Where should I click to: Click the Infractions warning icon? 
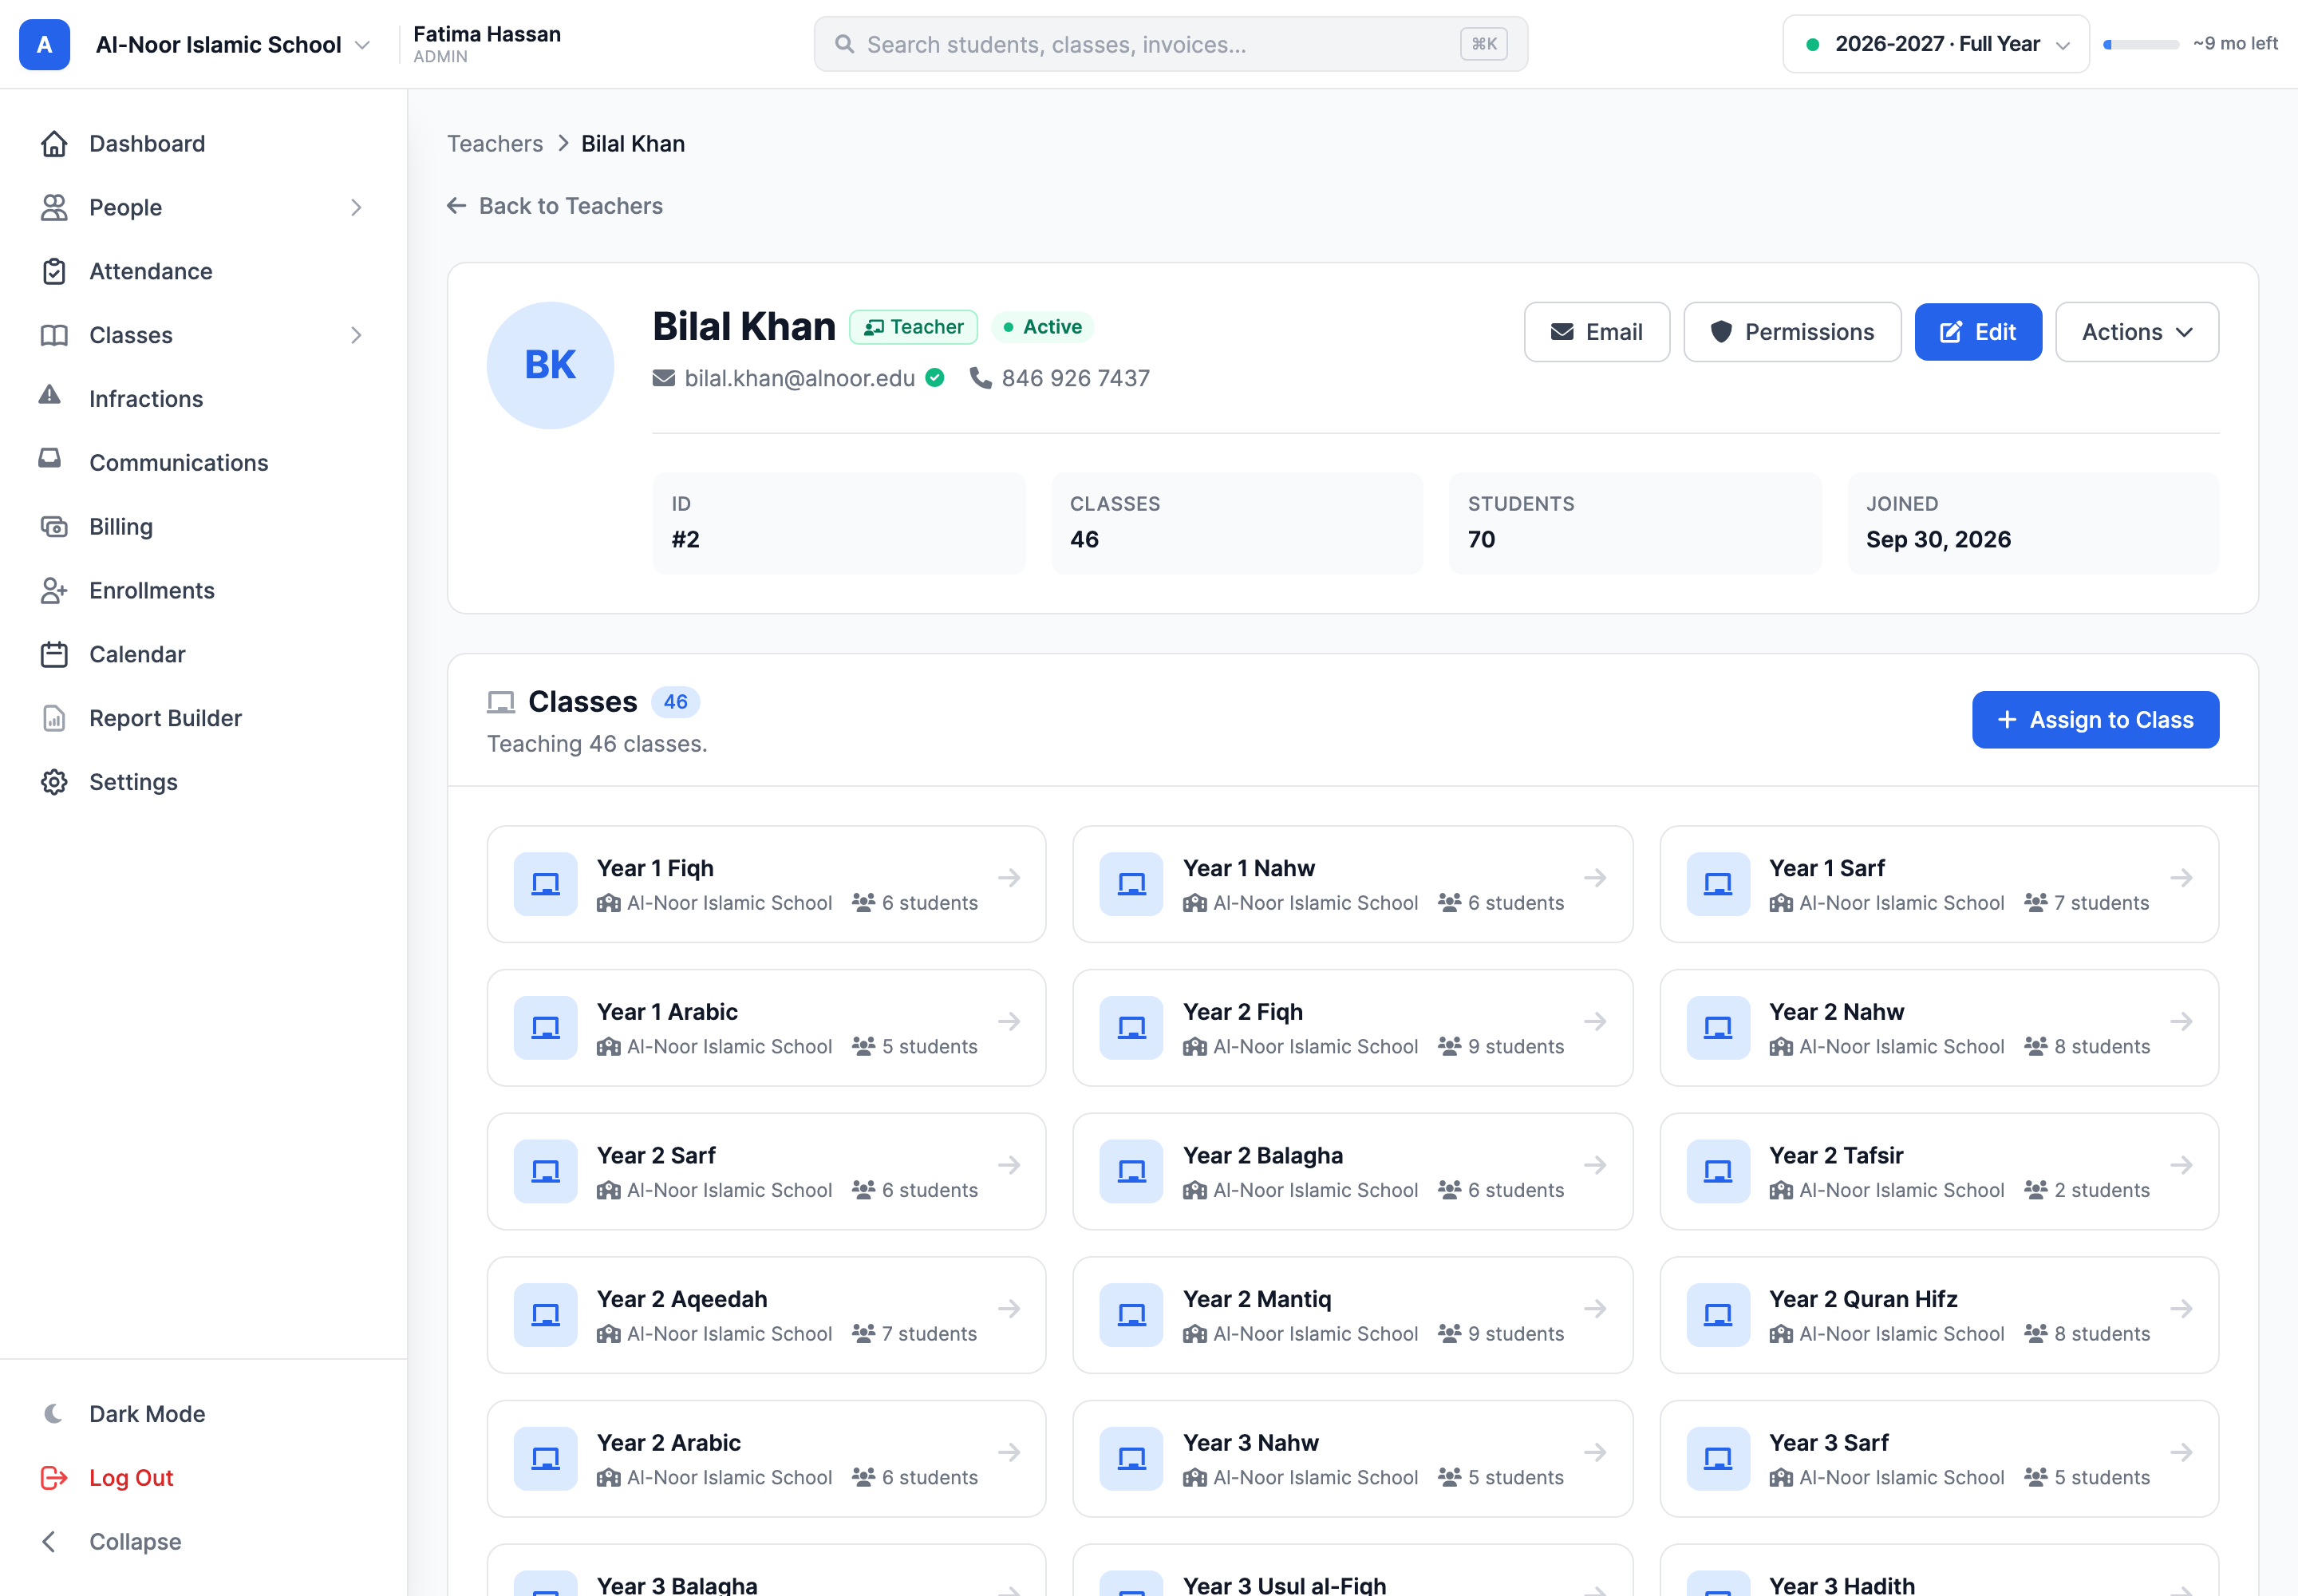[50, 395]
